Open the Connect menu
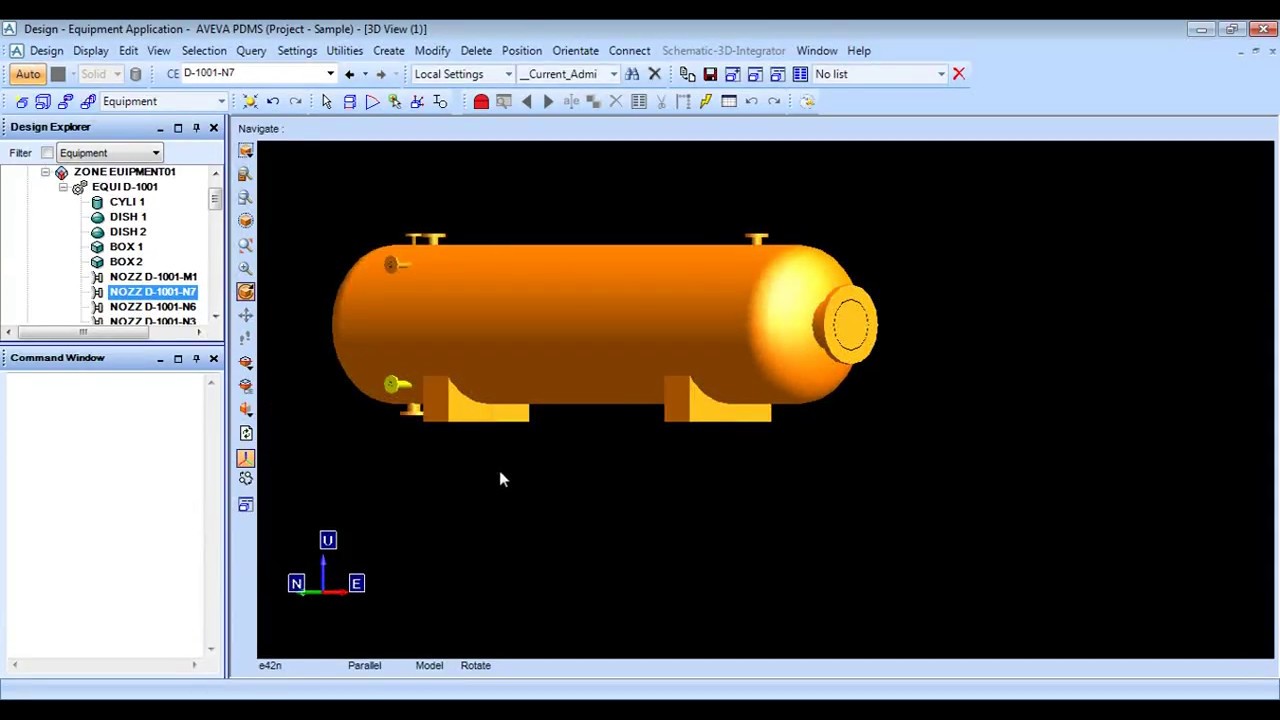This screenshot has width=1280, height=720. pyautogui.click(x=629, y=51)
